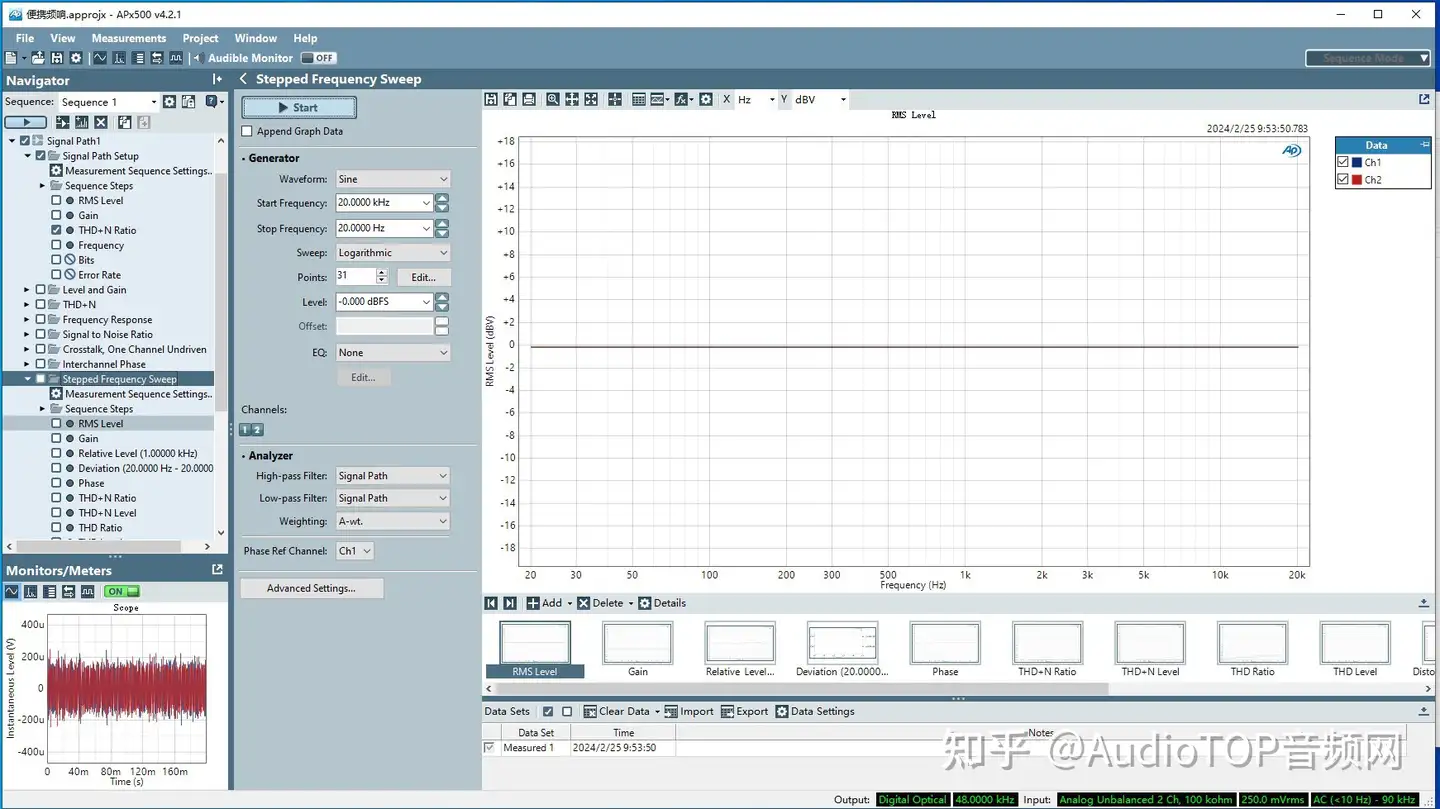
Task: Copy graph to clipboard icon
Action: point(510,99)
